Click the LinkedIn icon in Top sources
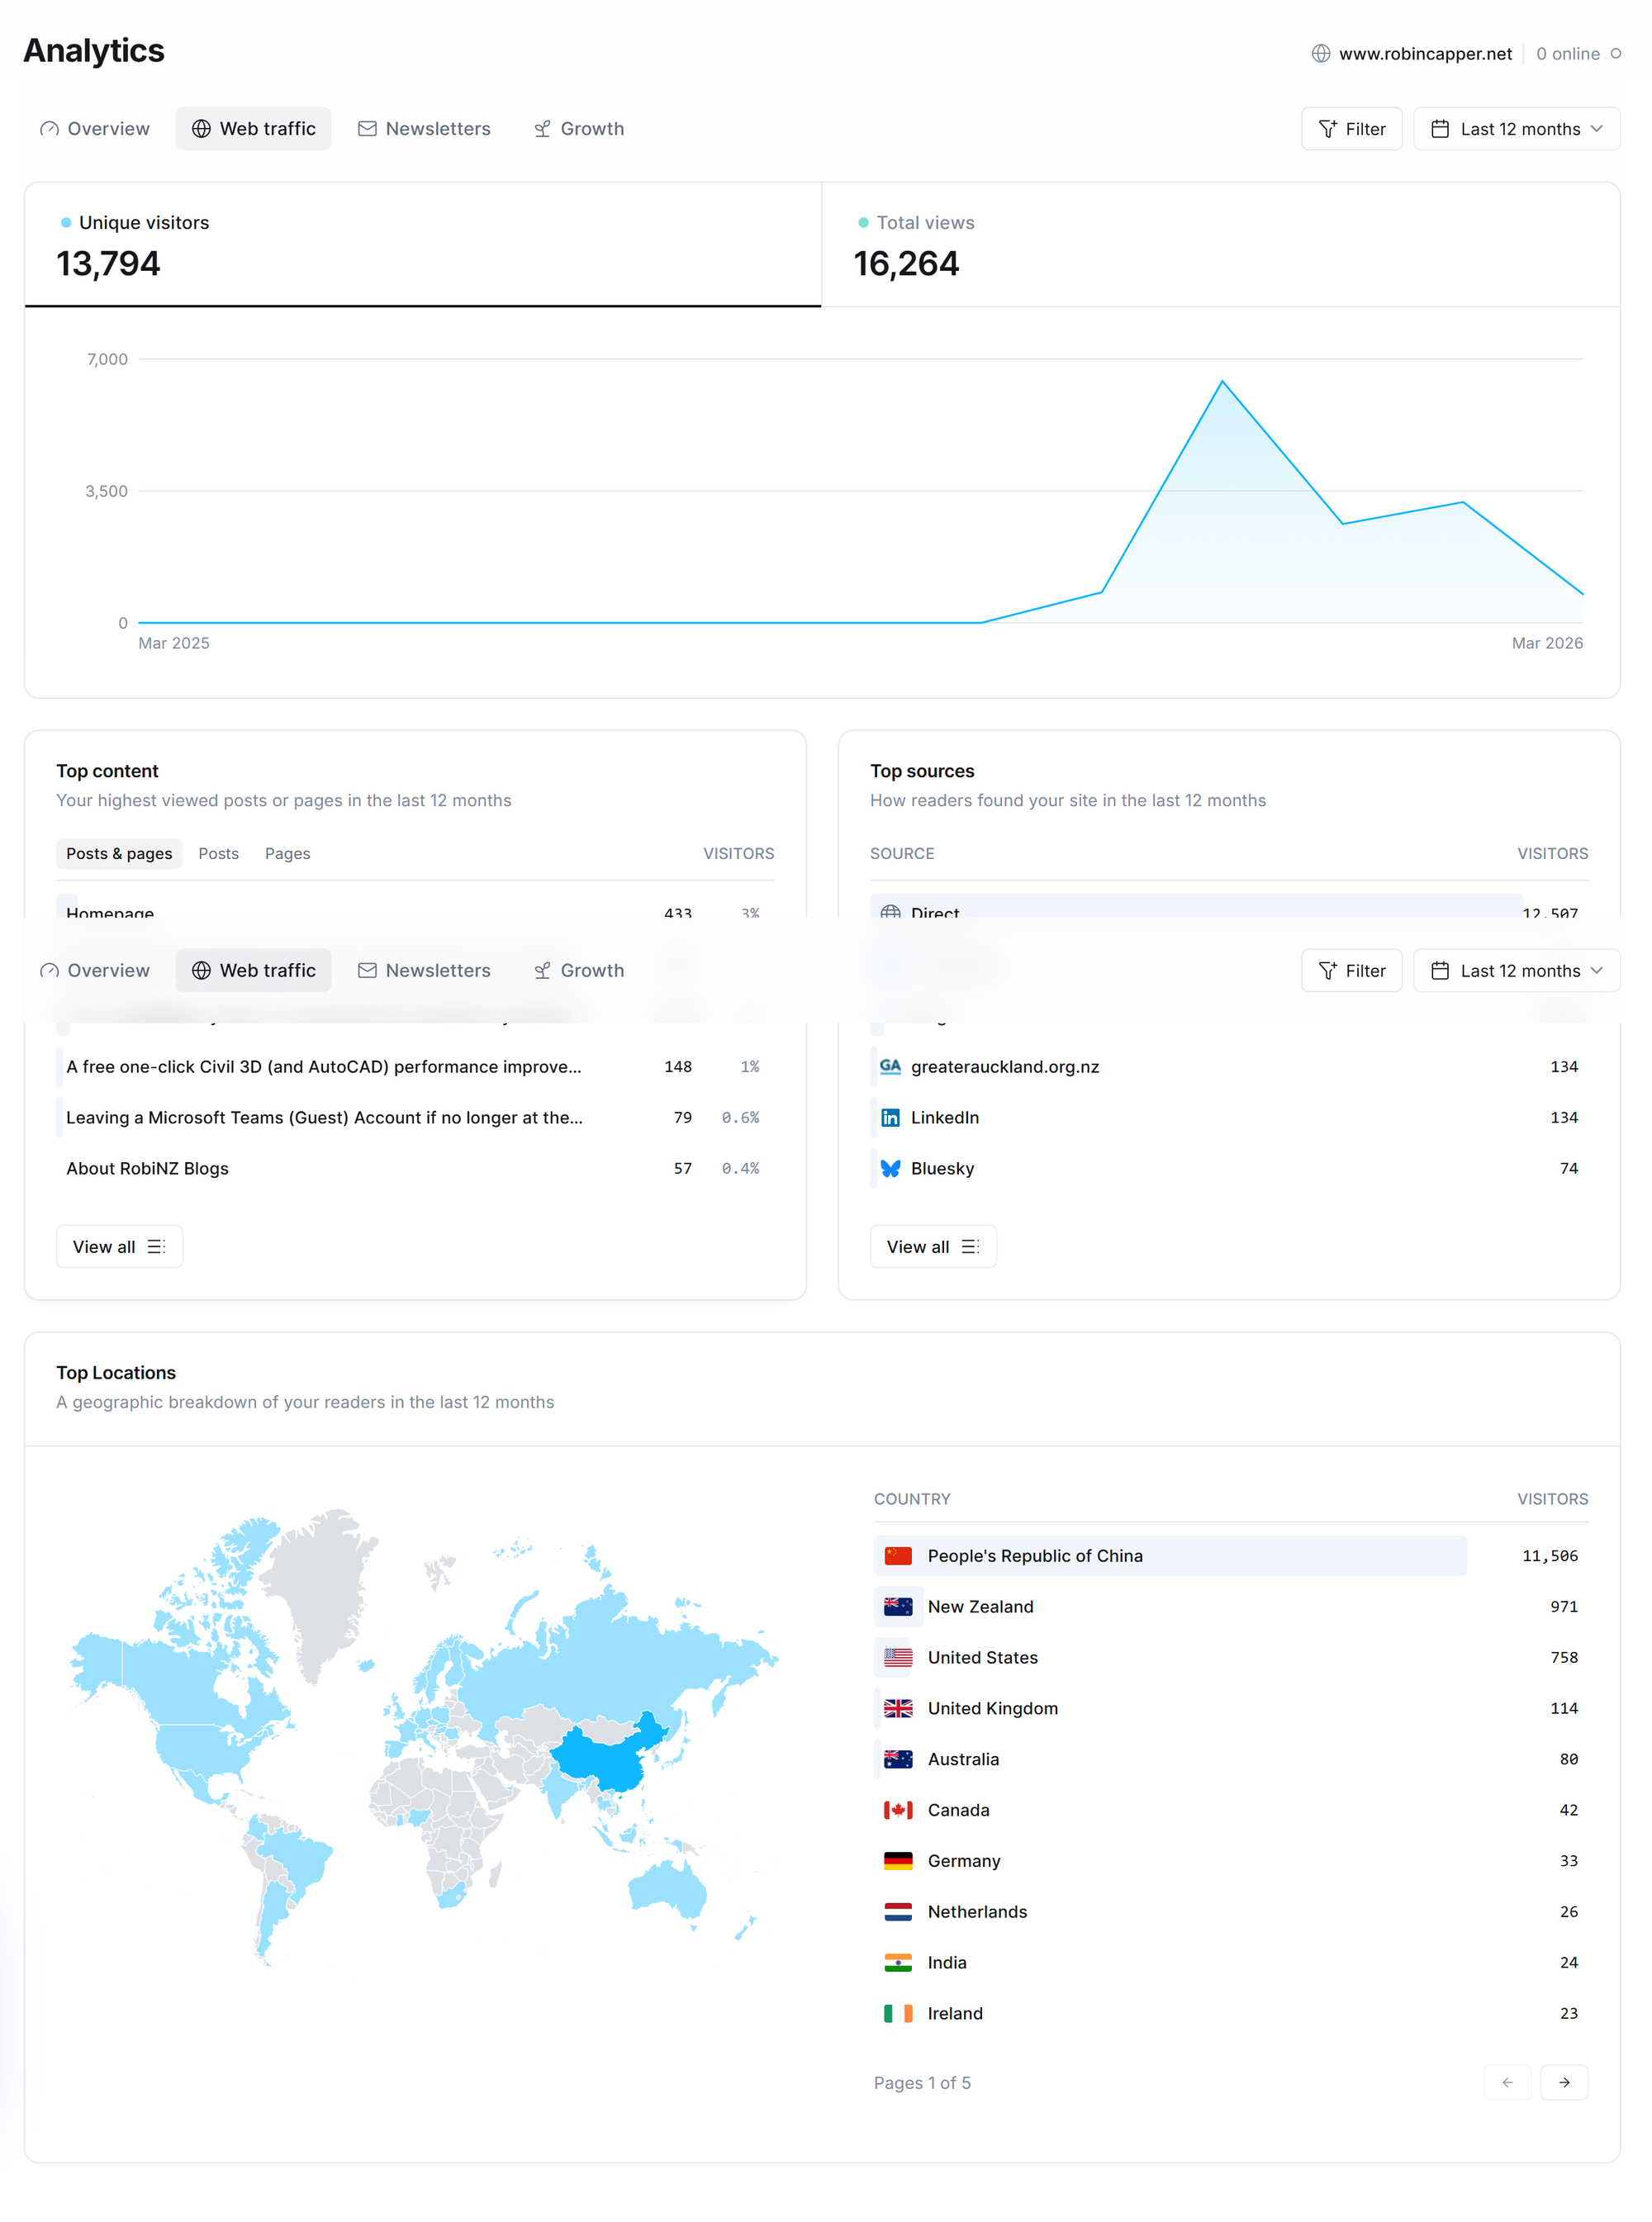The image size is (1652, 2222). tap(890, 1117)
